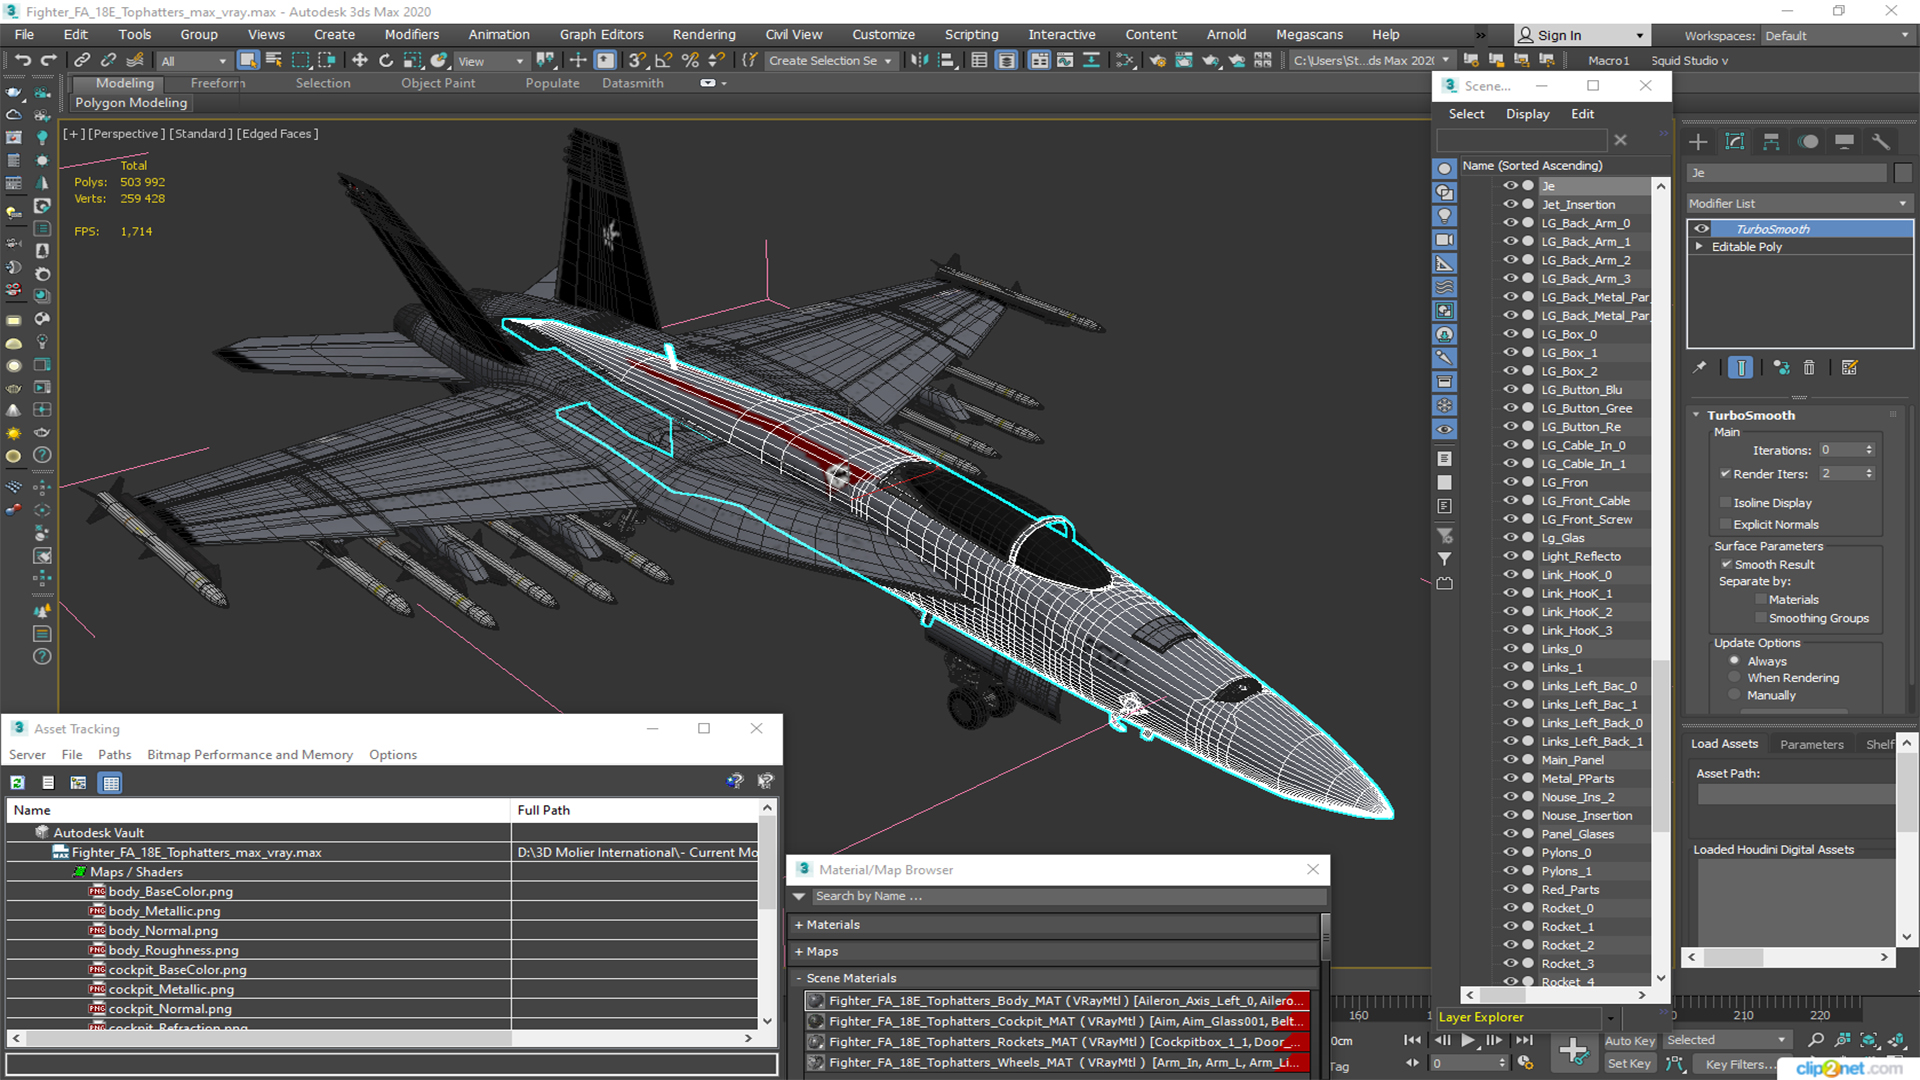Switch to Freeform ribbon tab
The height and width of the screenshot is (1080, 1920).
tap(218, 83)
